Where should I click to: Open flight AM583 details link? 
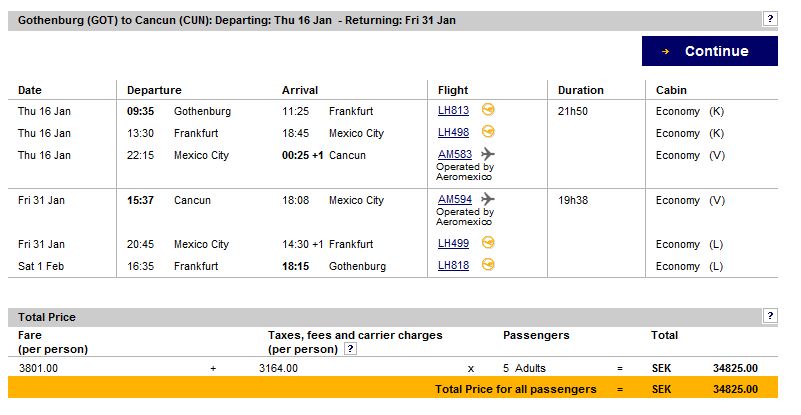pos(455,155)
